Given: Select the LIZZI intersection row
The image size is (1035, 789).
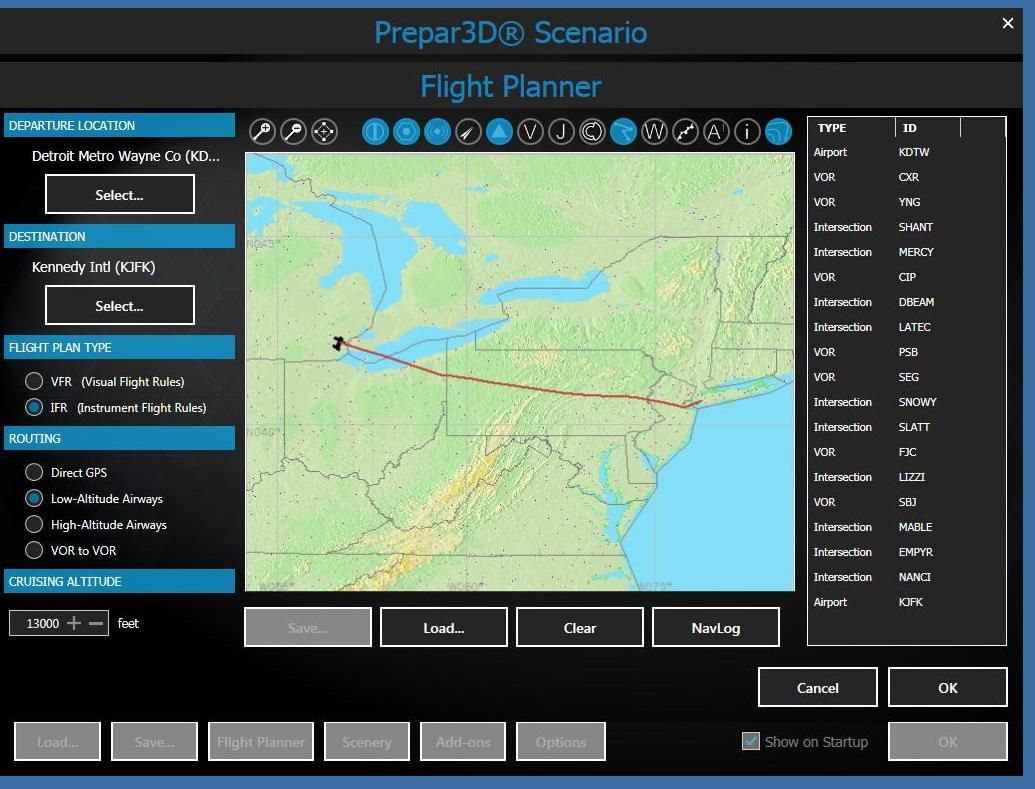Looking at the screenshot, I should (x=906, y=477).
